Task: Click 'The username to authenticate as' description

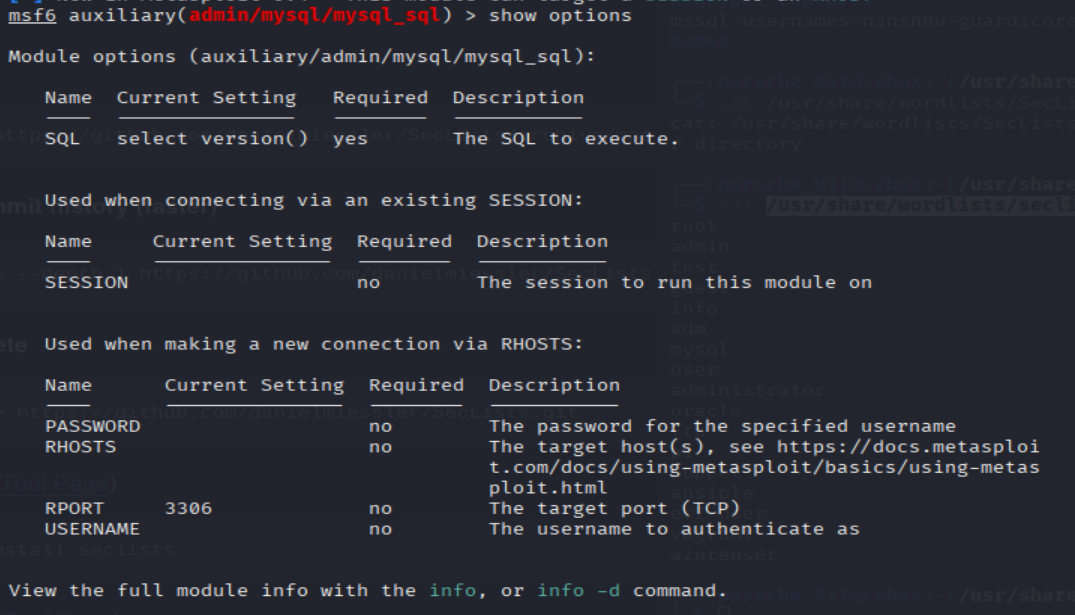Action: [674, 529]
